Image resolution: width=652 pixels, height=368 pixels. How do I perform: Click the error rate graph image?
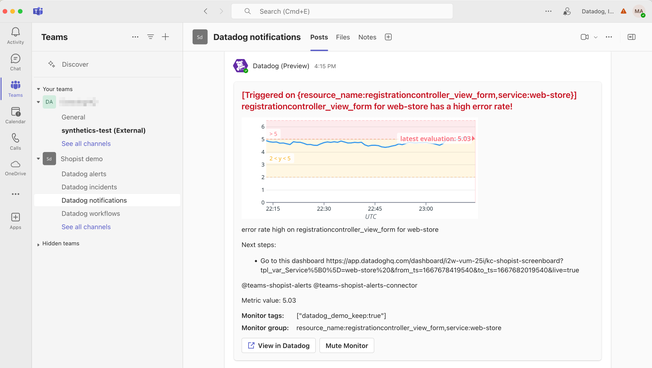tap(359, 168)
